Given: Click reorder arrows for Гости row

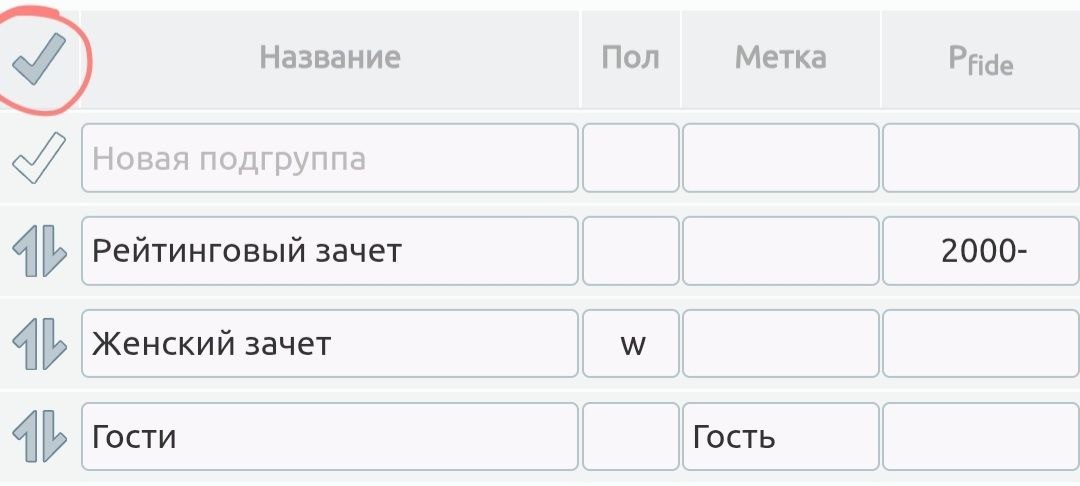Looking at the screenshot, I should tap(39, 437).
